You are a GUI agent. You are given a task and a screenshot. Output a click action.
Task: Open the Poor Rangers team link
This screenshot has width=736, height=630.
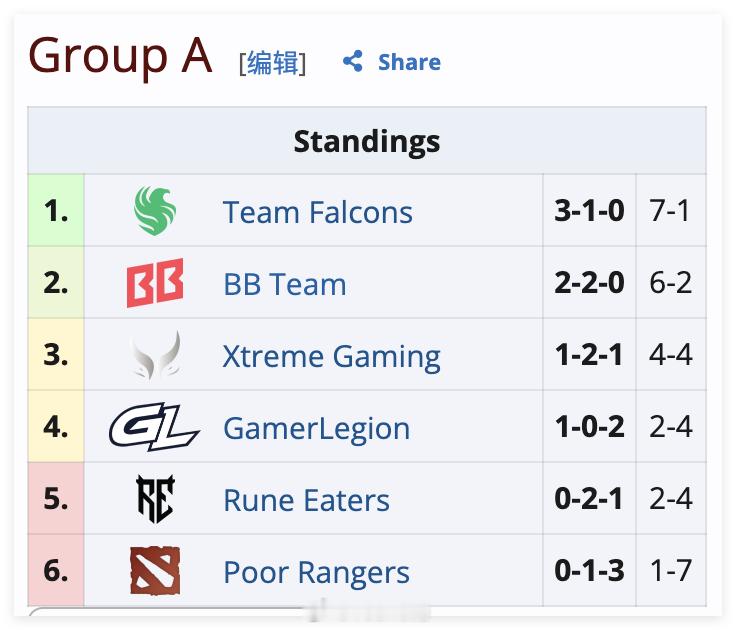coord(317,572)
